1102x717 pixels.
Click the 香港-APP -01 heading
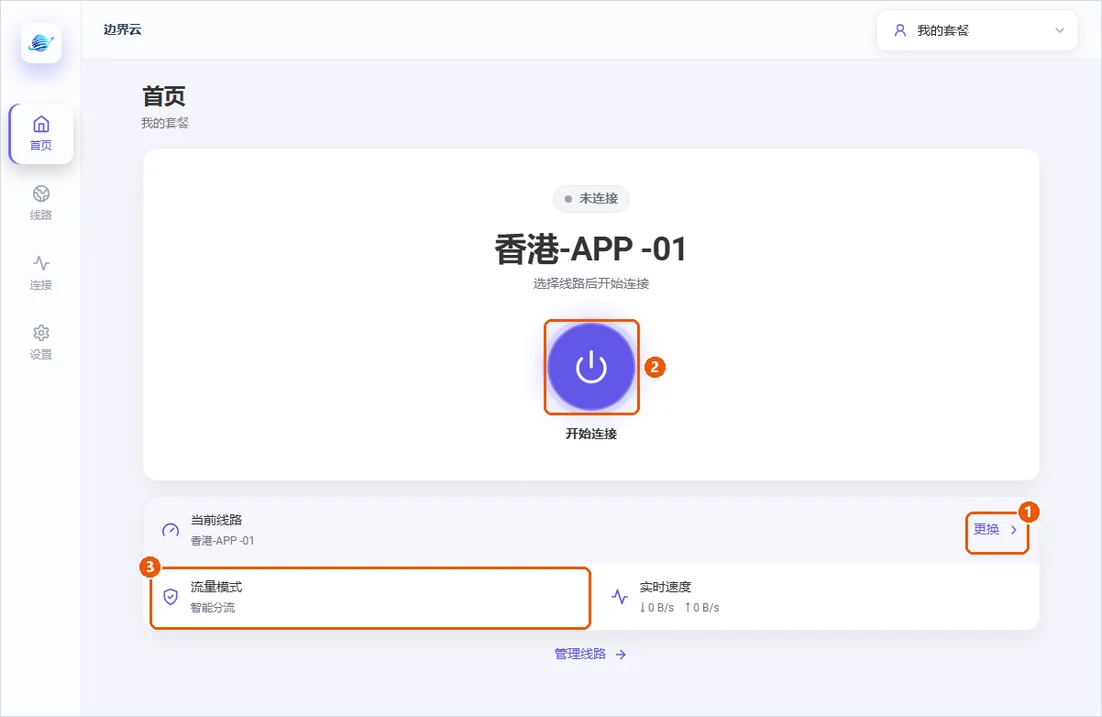click(x=590, y=250)
